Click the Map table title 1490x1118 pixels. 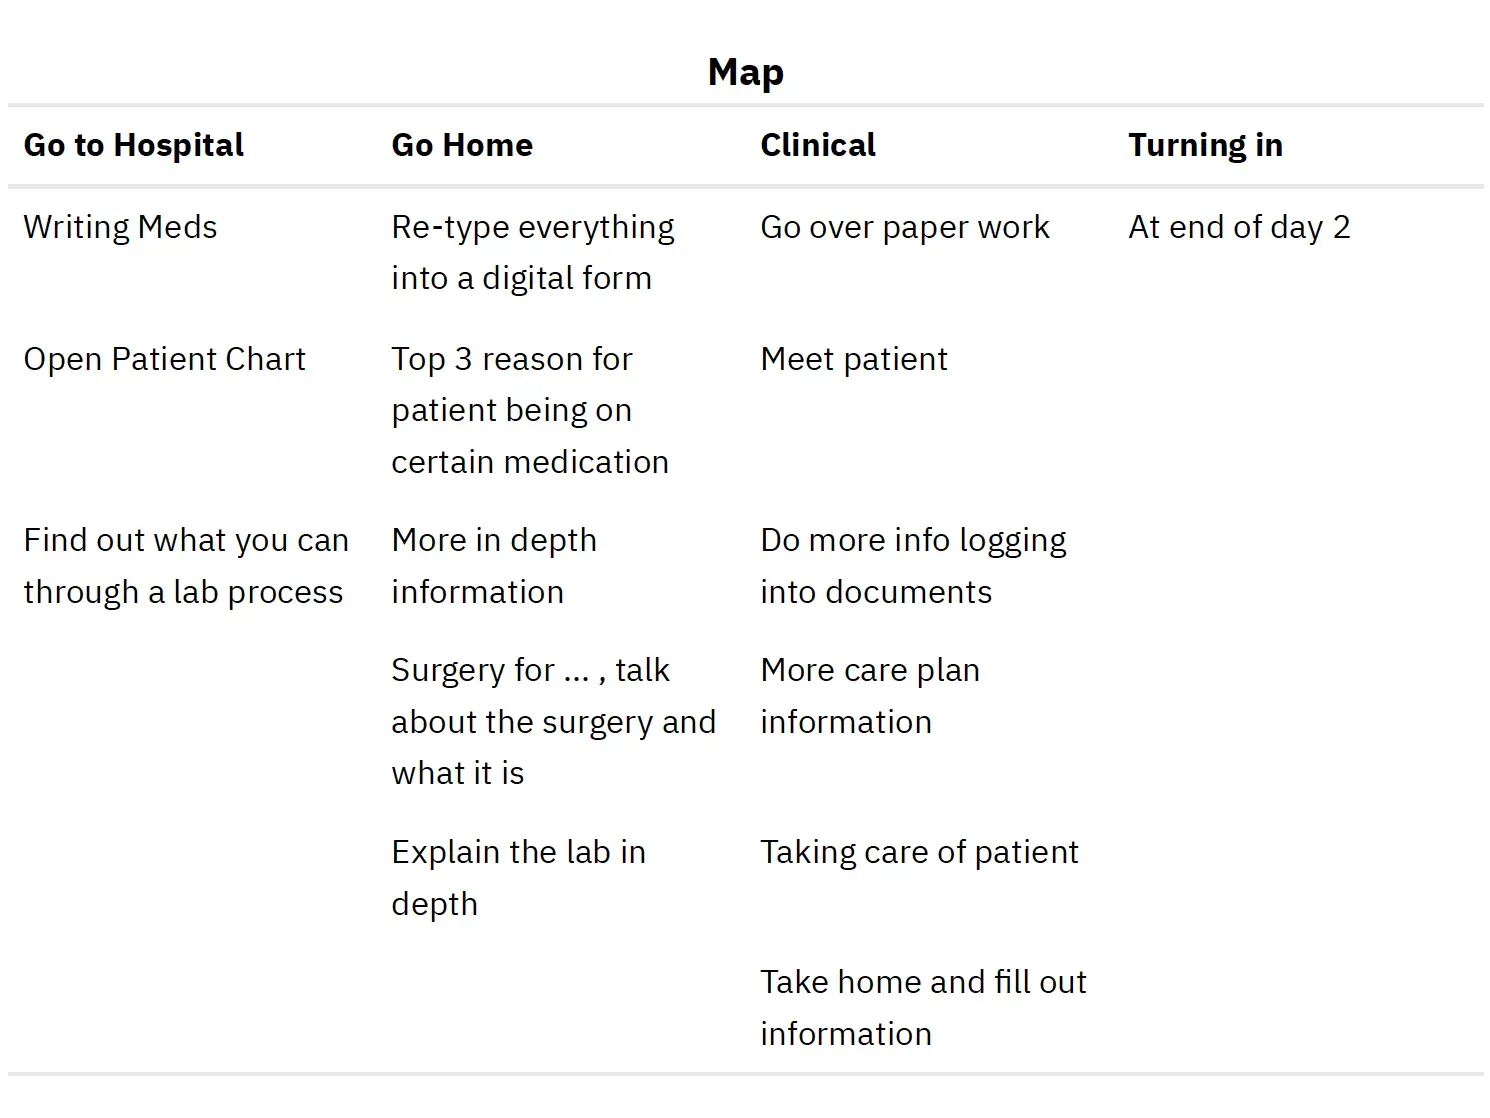(x=745, y=72)
